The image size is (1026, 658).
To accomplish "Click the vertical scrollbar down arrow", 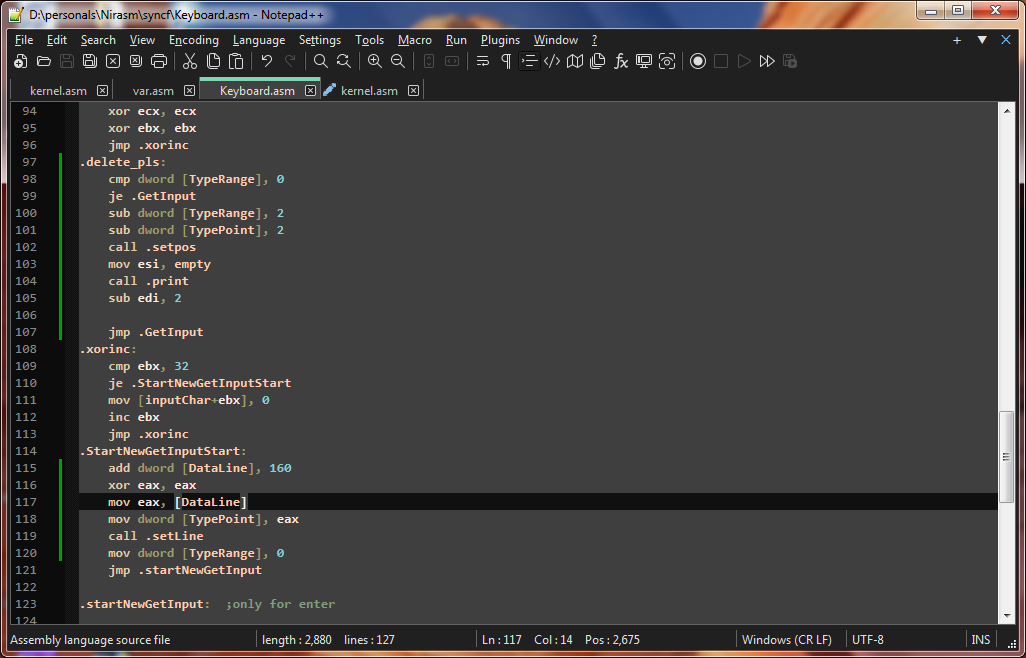I will tap(1006, 615).
